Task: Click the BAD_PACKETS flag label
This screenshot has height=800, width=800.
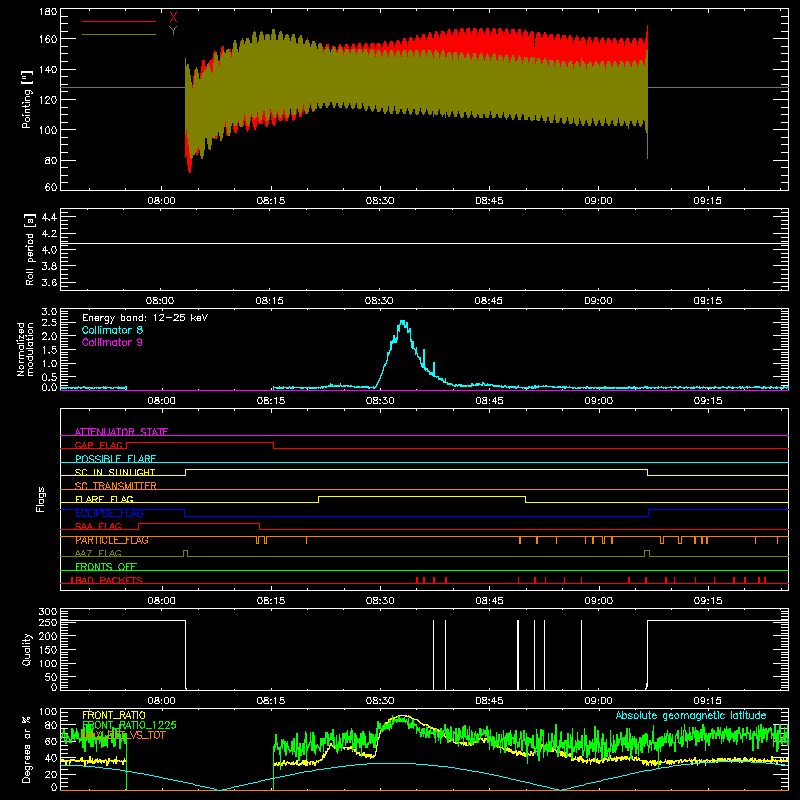Action: [107, 580]
